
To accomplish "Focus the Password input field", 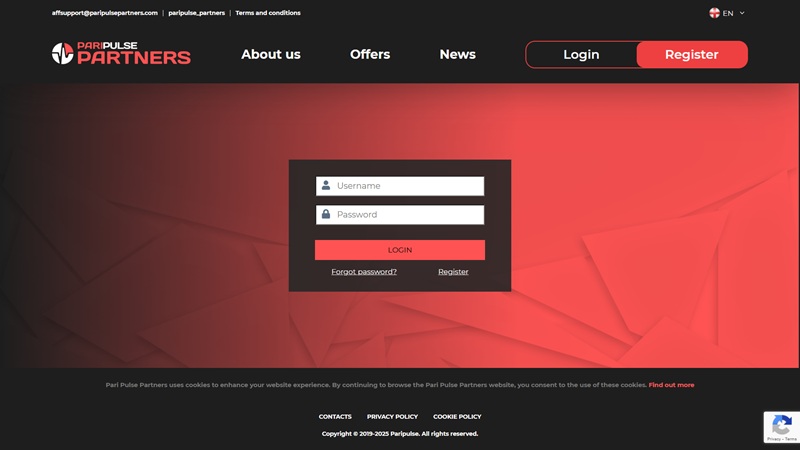I will [400, 215].
